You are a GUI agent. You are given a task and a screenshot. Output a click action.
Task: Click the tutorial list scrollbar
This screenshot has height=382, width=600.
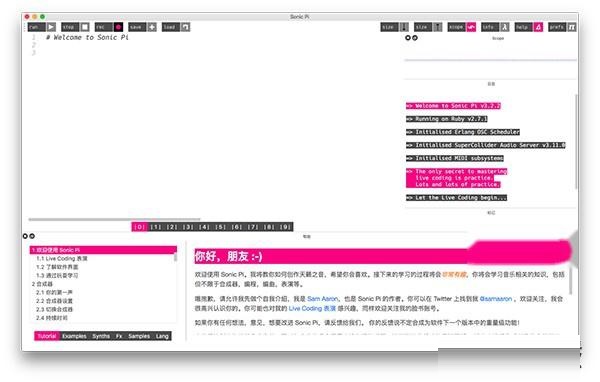pos(175,256)
